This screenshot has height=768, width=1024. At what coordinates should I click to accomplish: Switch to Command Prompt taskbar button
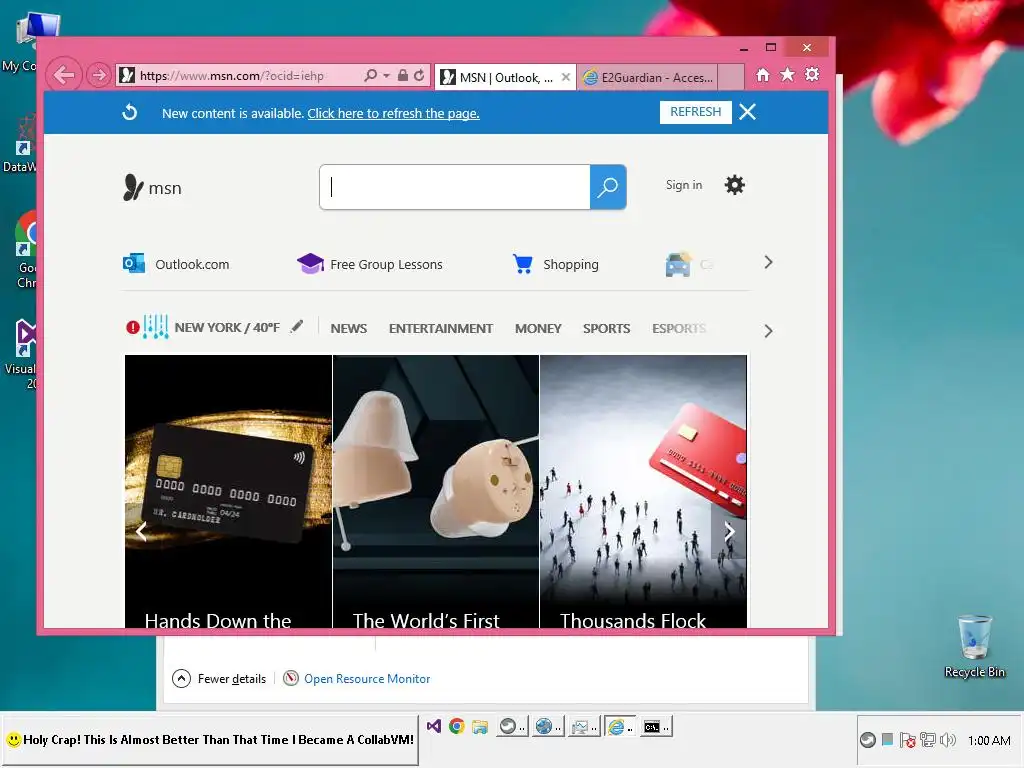655,726
